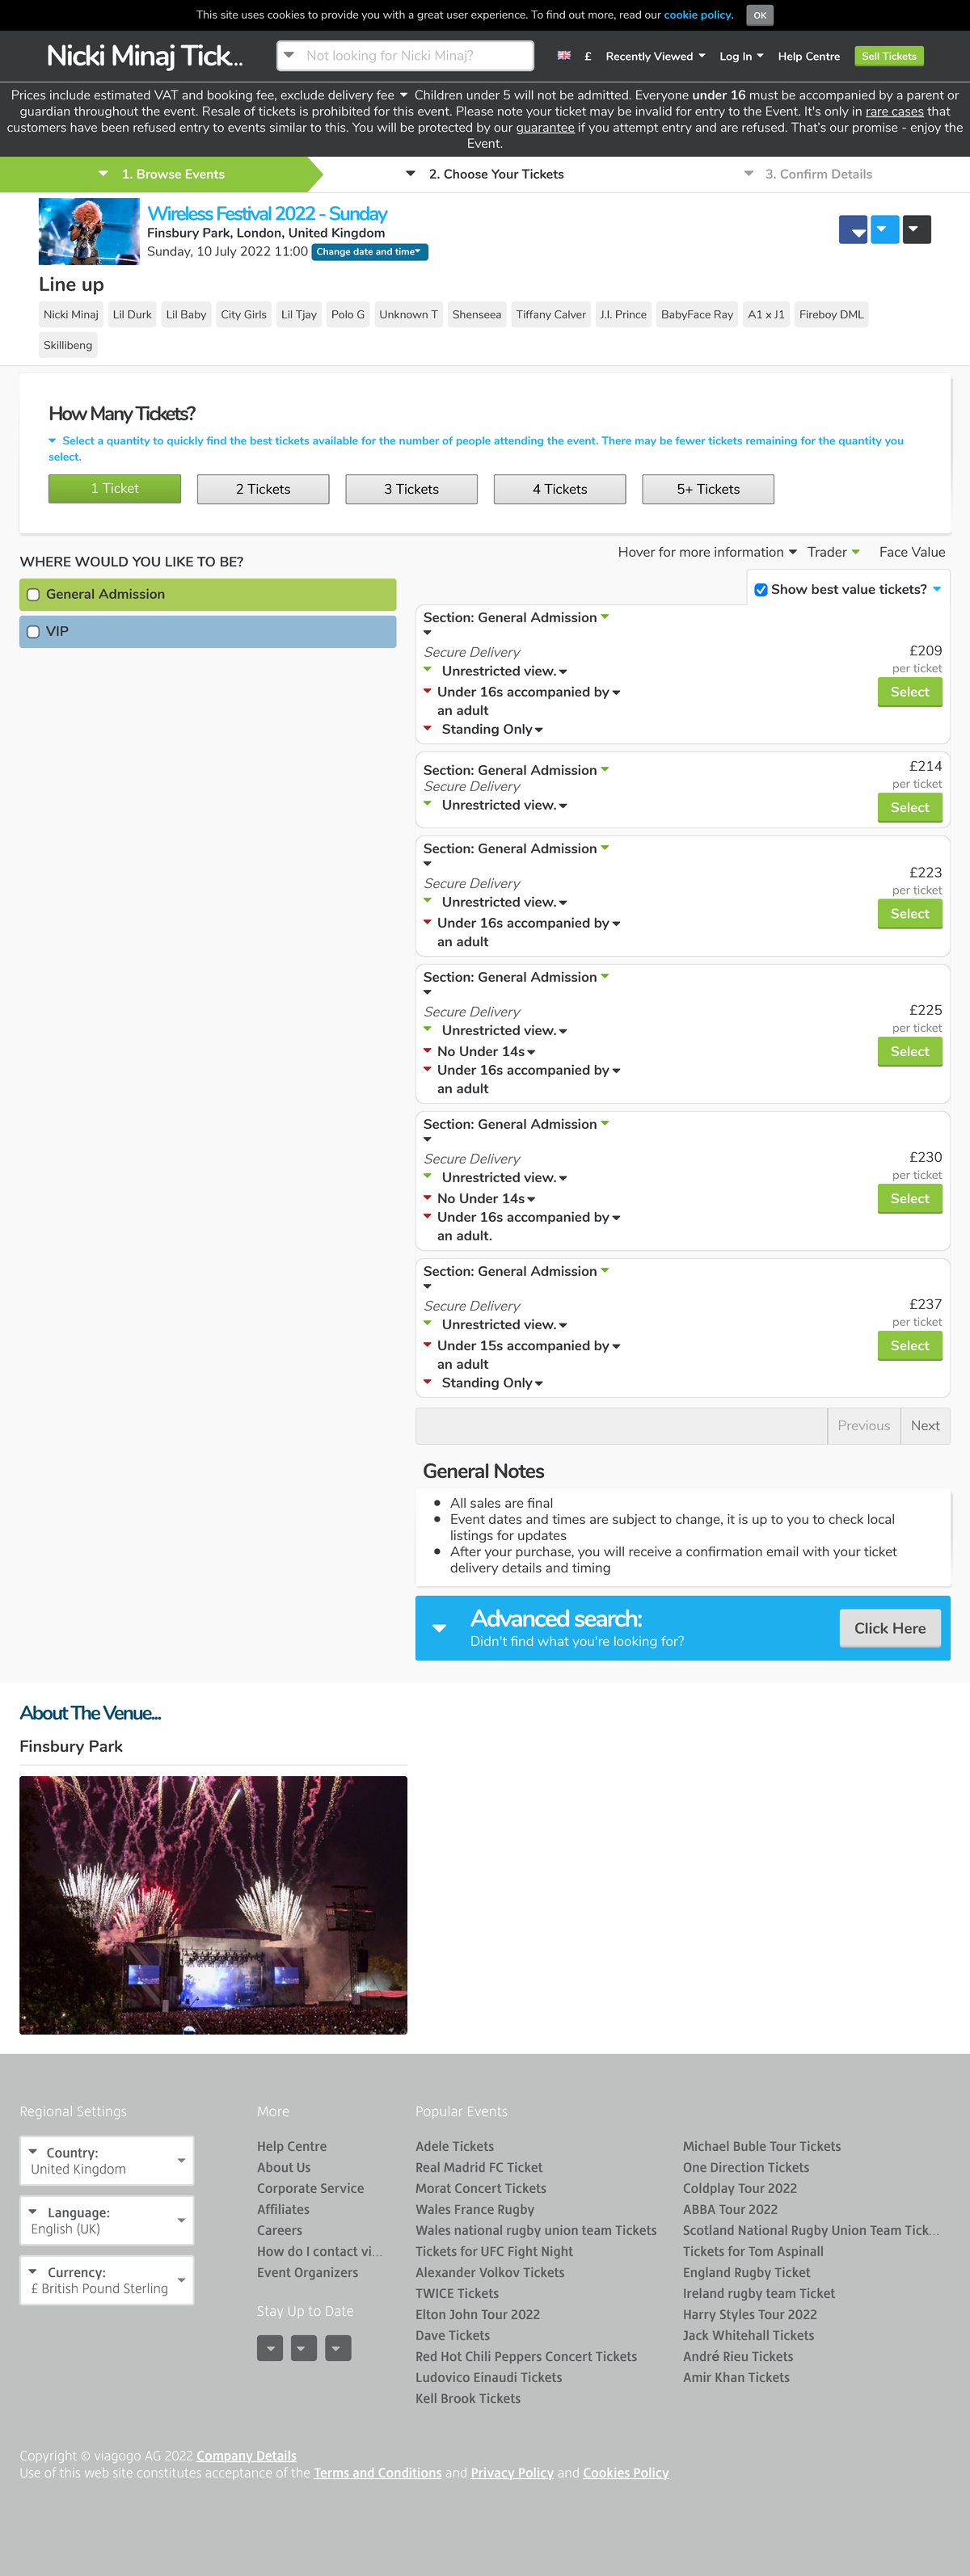Click the light blue share icon button
The height and width of the screenshot is (2576, 970).
pyautogui.click(x=885, y=230)
